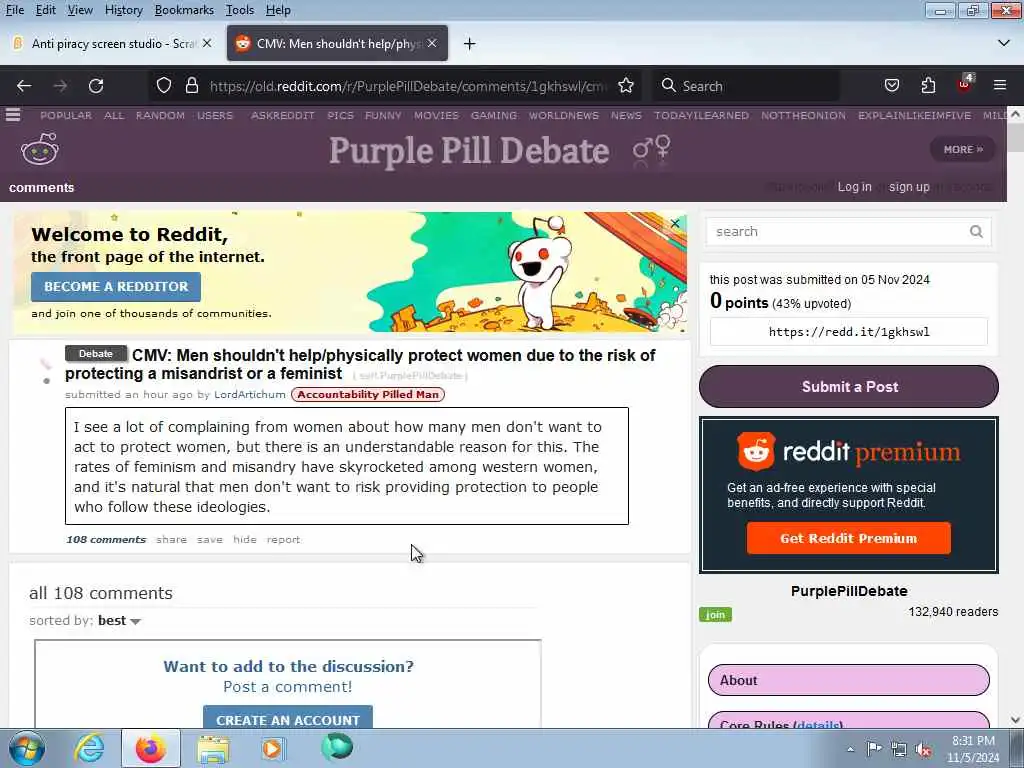
Task: Click the 108 comments link
Action: click(106, 539)
